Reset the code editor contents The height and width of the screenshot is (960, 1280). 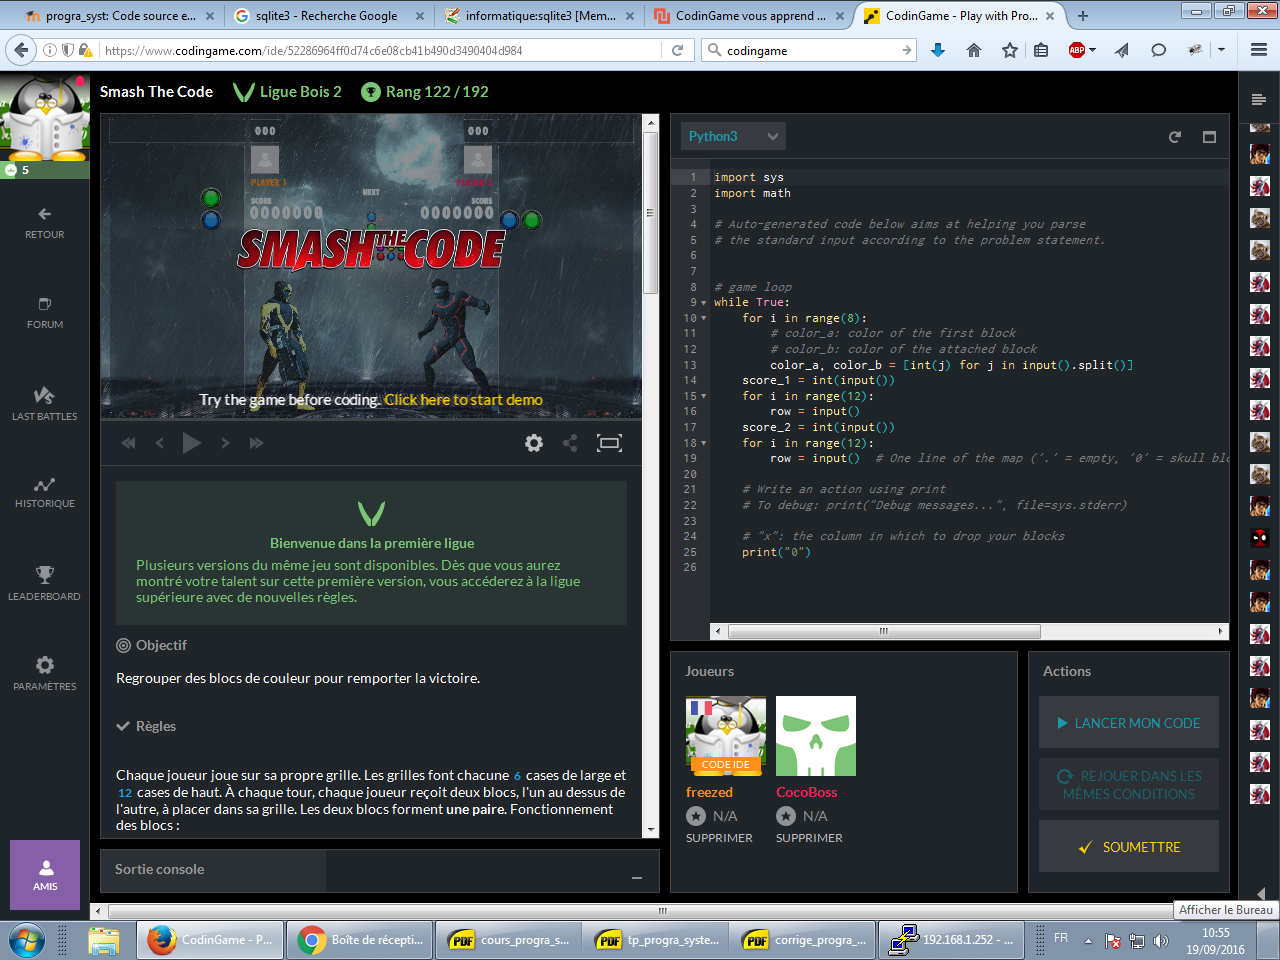[x=1175, y=137]
